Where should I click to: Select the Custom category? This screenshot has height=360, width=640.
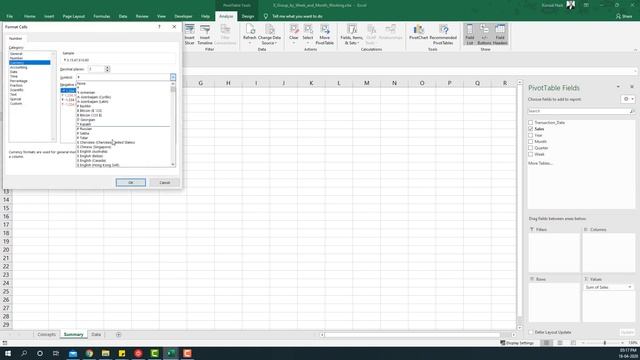30,104
